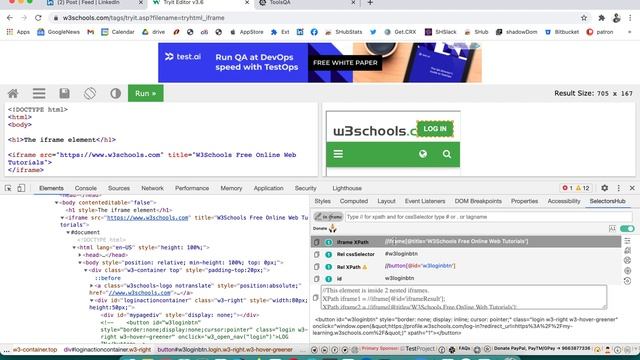Reload the page
This screenshot has height=360, width=640.
click(38, 18)
